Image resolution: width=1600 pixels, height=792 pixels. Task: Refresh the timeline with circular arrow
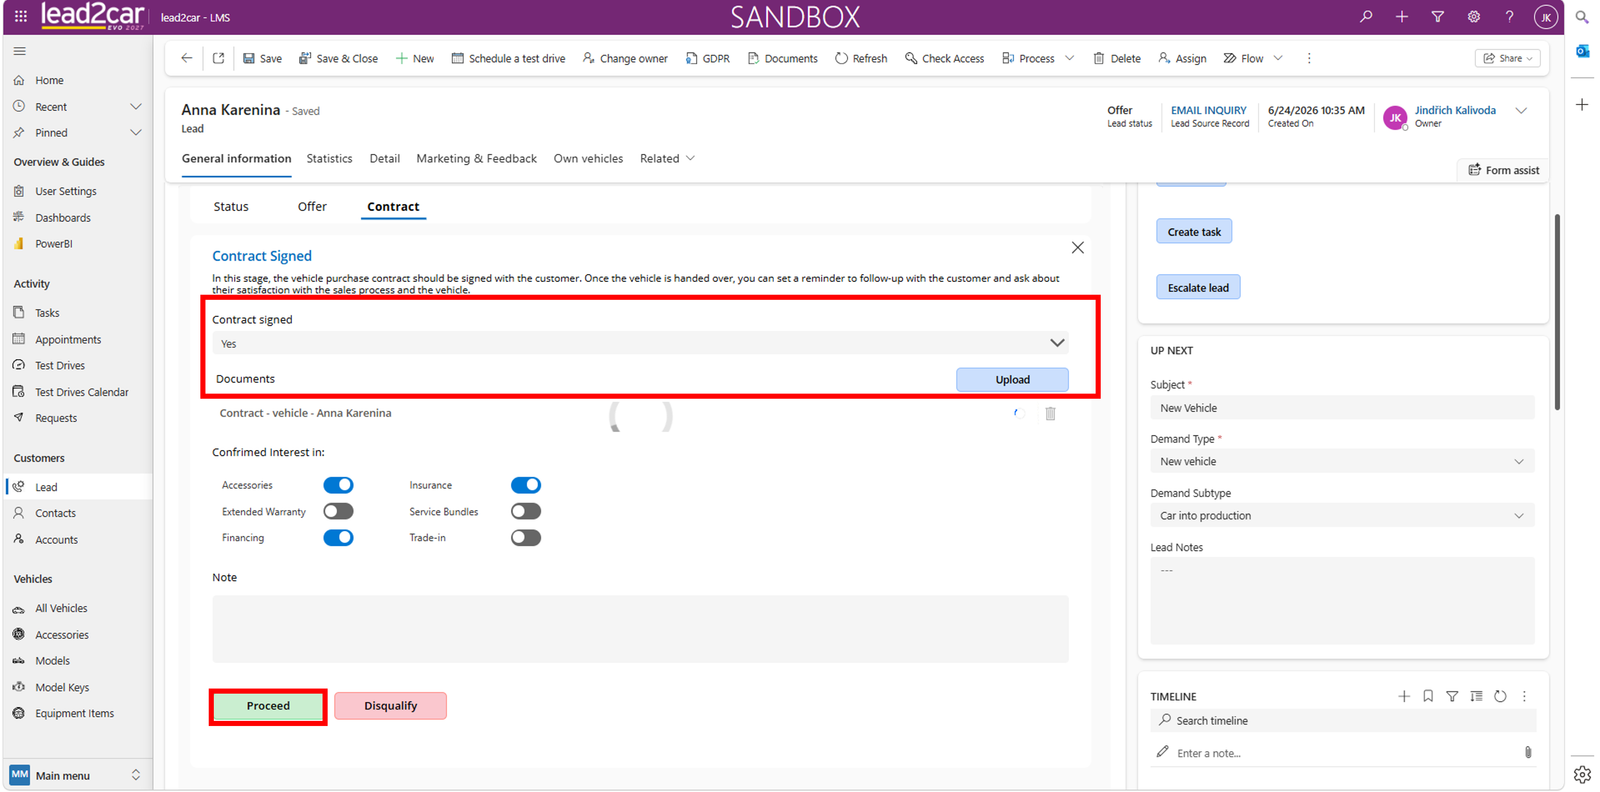tap(1500, 696)
